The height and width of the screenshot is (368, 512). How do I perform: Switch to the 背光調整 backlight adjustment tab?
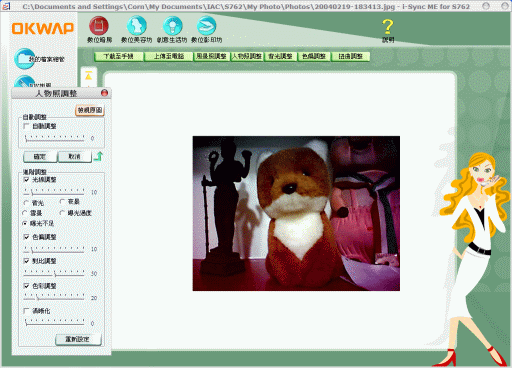click(281, 56)
